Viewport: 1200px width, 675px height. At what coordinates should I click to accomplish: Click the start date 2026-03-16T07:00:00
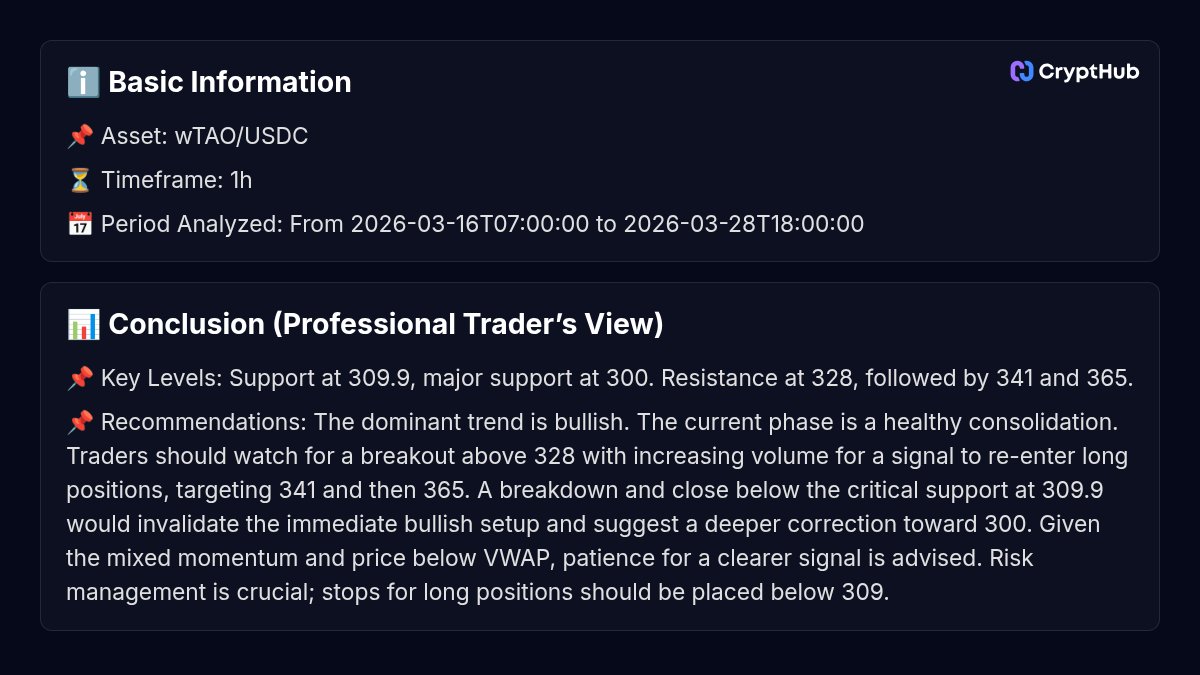click(469, 224)
